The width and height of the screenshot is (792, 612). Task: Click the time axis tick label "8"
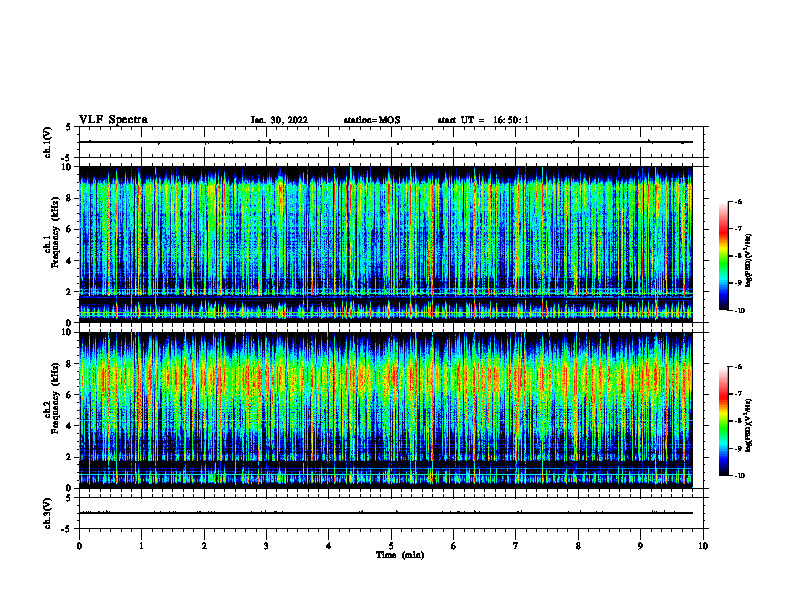pyautogui.click(x=578, y=546)
